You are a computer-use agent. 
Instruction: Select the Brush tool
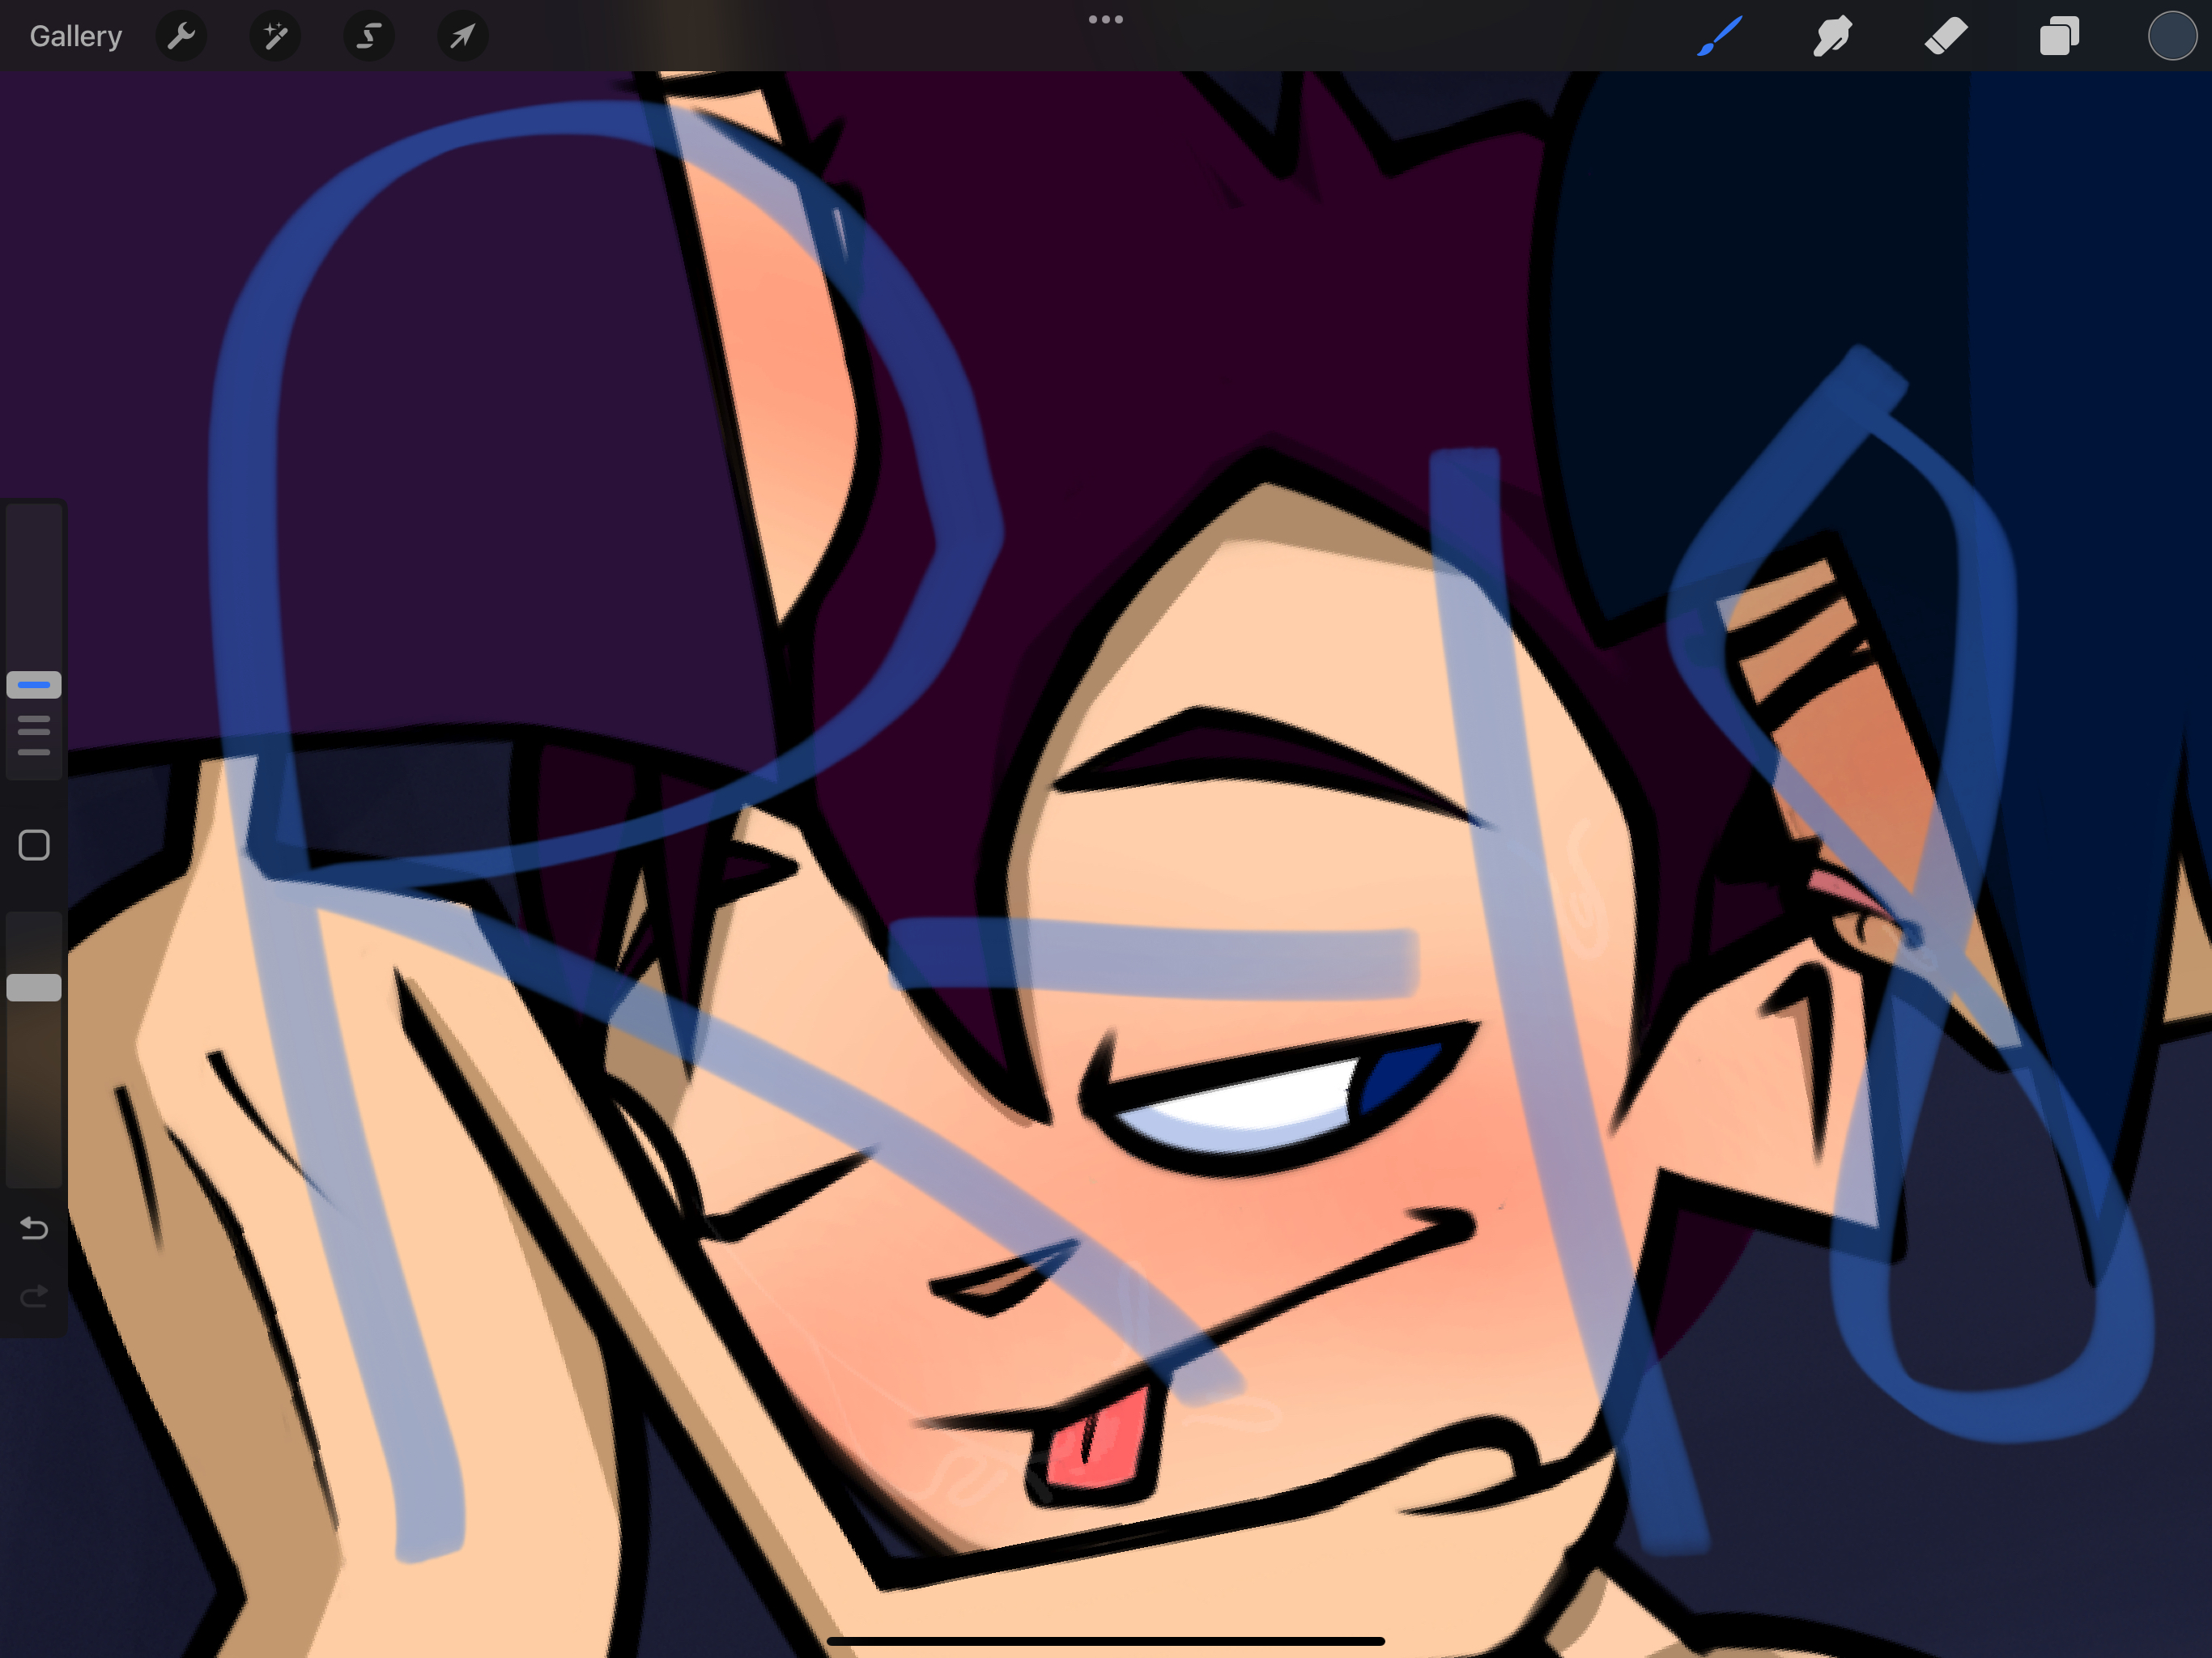pos(1720,36)
